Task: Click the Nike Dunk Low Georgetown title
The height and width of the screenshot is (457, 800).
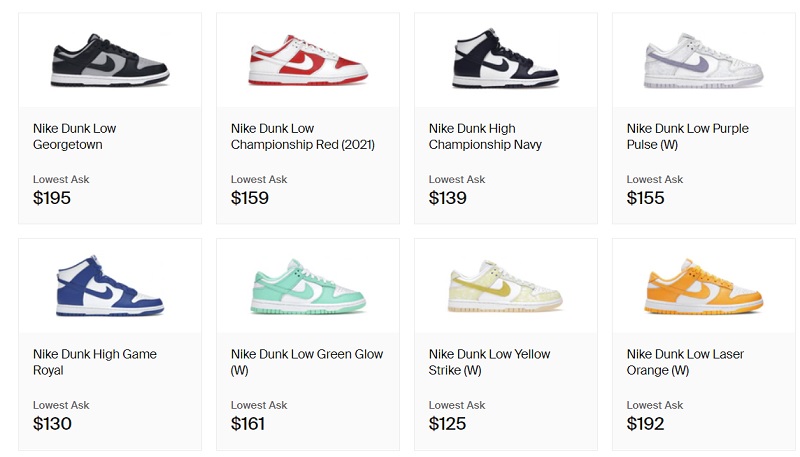Action: [x=74, y=136]
